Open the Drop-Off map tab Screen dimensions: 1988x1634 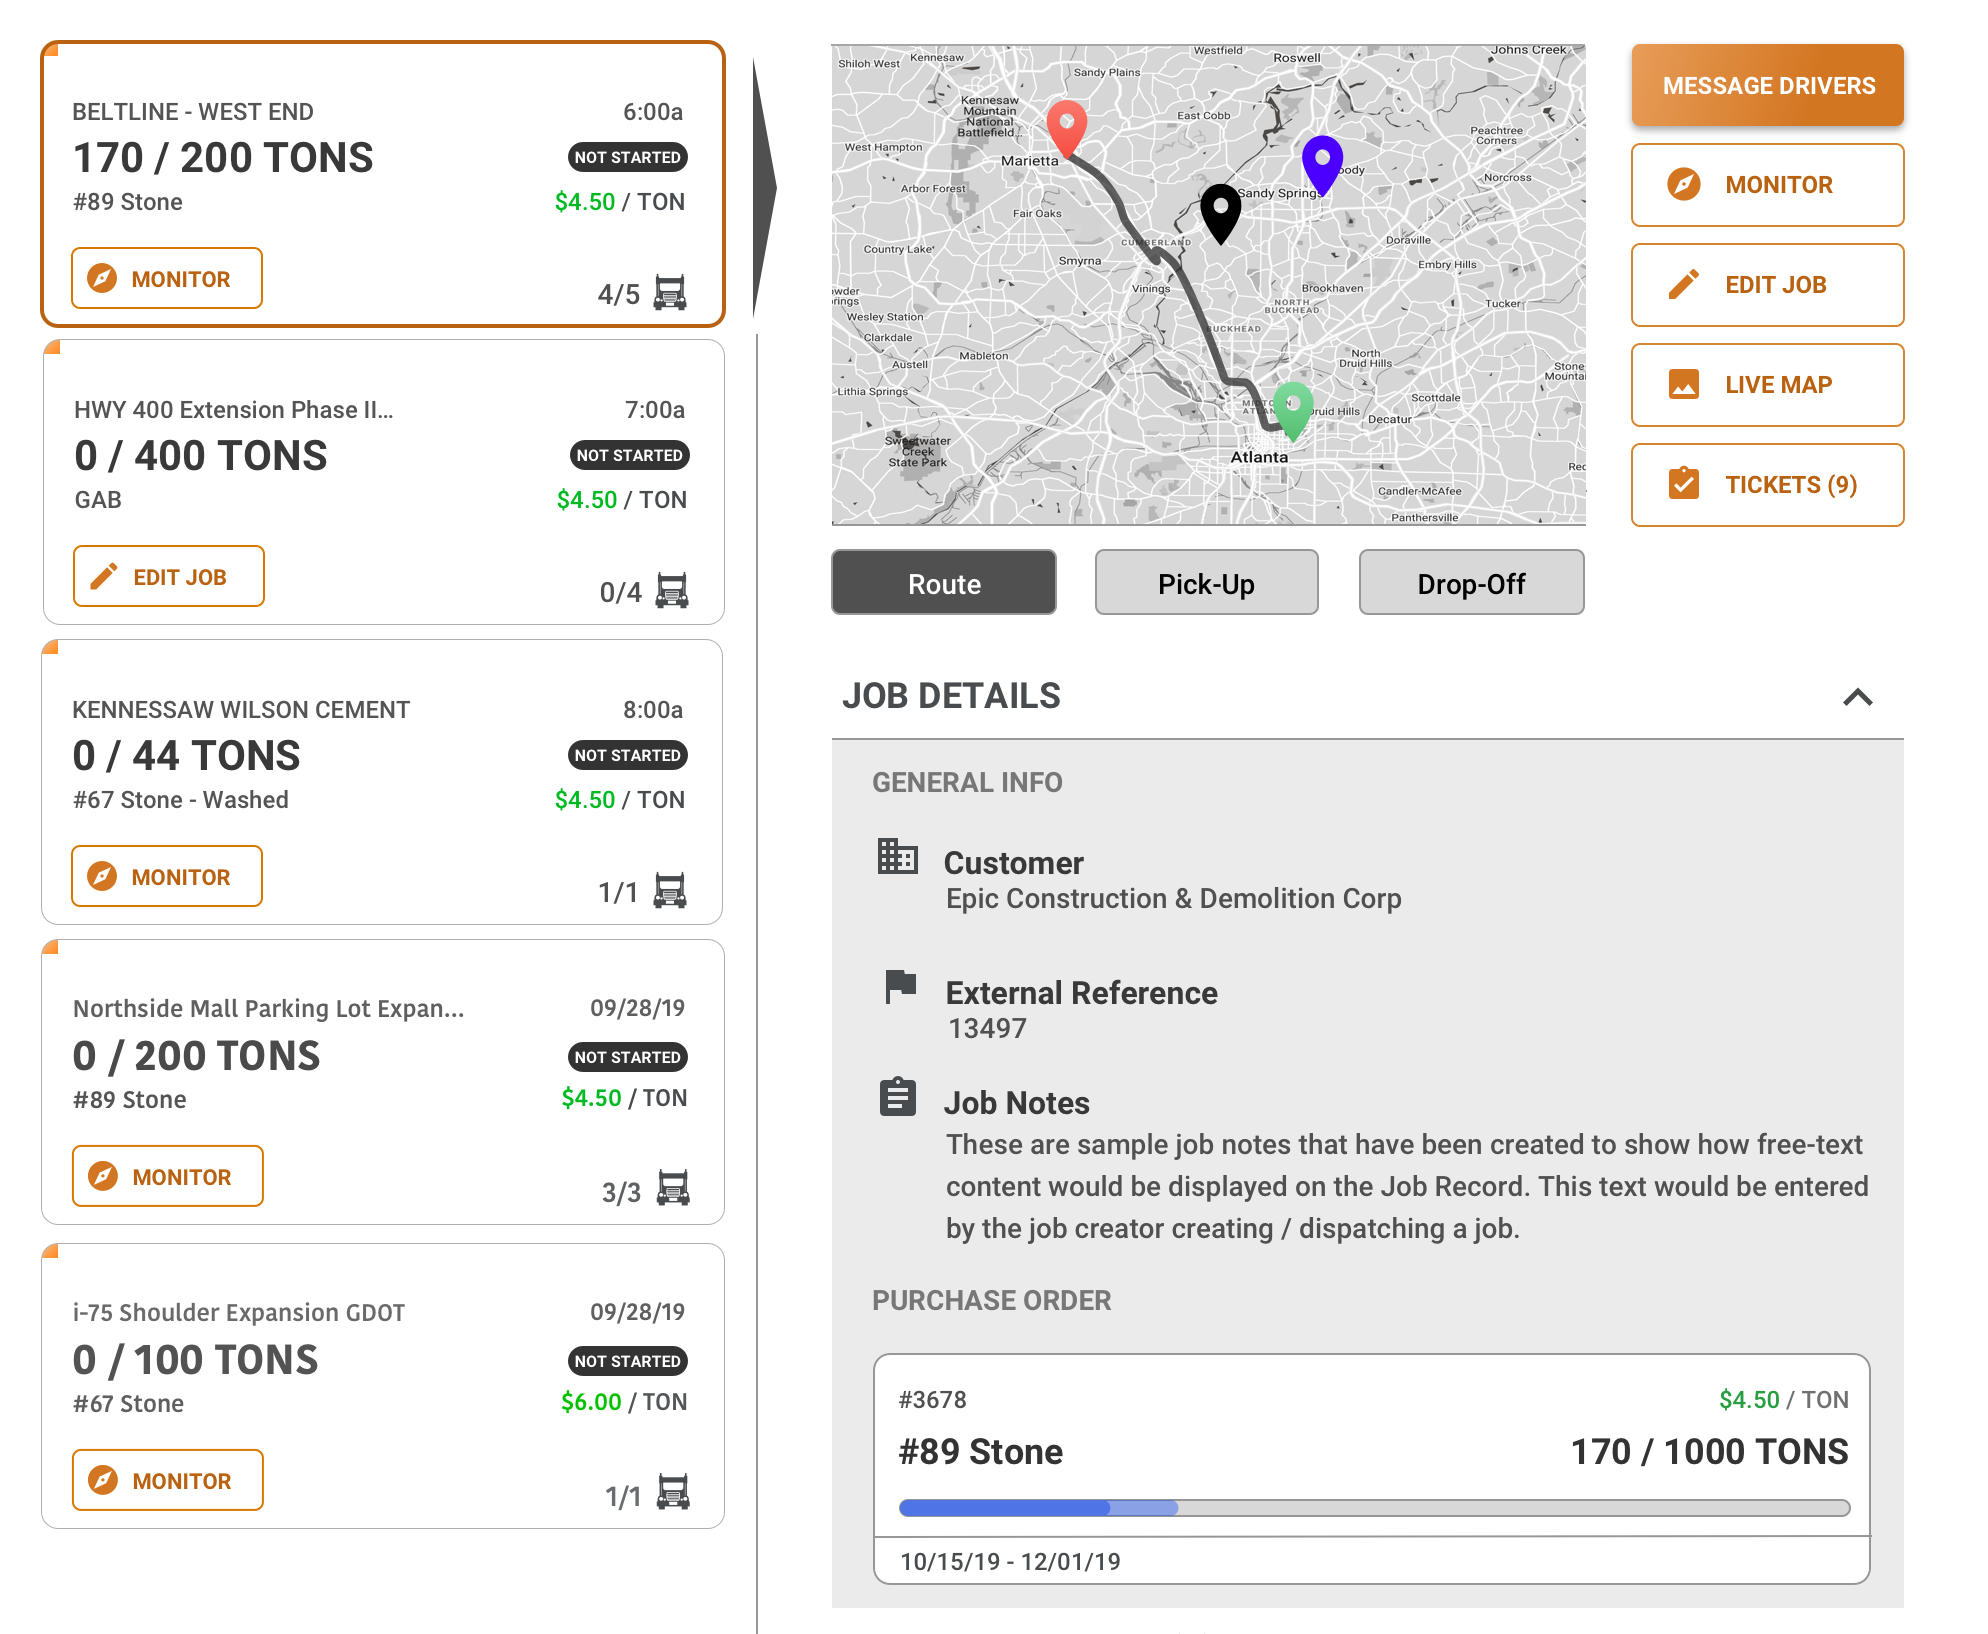(x=1470, y=583)
